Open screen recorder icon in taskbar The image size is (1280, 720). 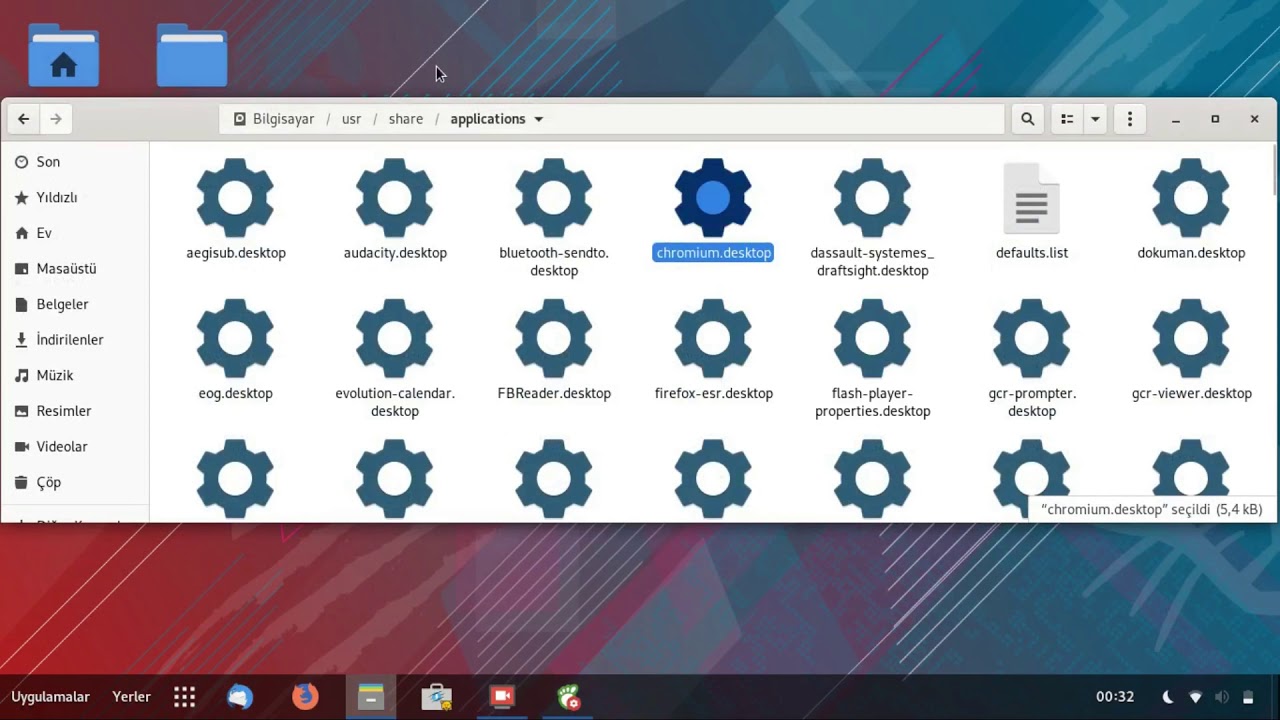(x=502, y=697)
